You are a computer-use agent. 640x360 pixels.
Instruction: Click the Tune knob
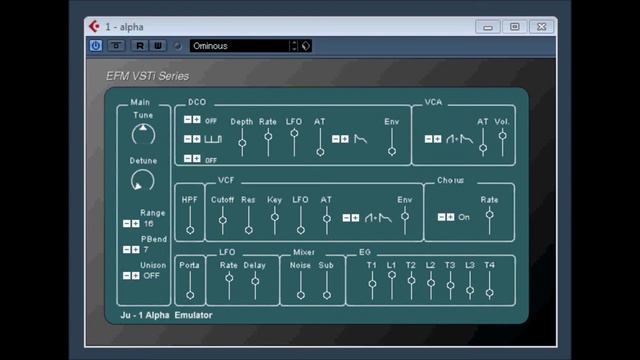pos(143,134)
